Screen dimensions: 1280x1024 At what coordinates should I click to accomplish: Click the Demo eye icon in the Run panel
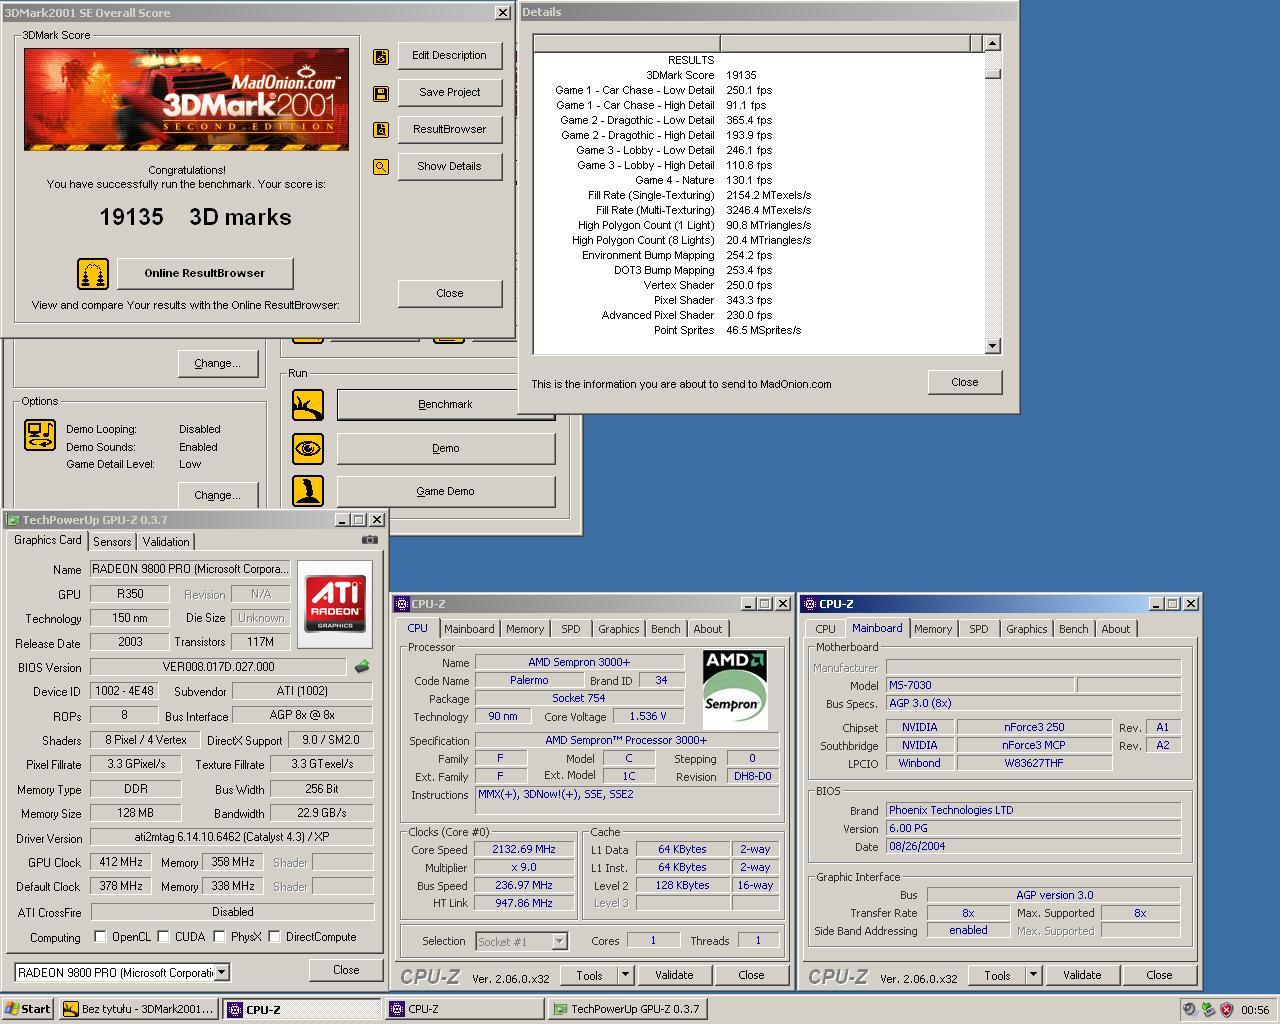308,448
